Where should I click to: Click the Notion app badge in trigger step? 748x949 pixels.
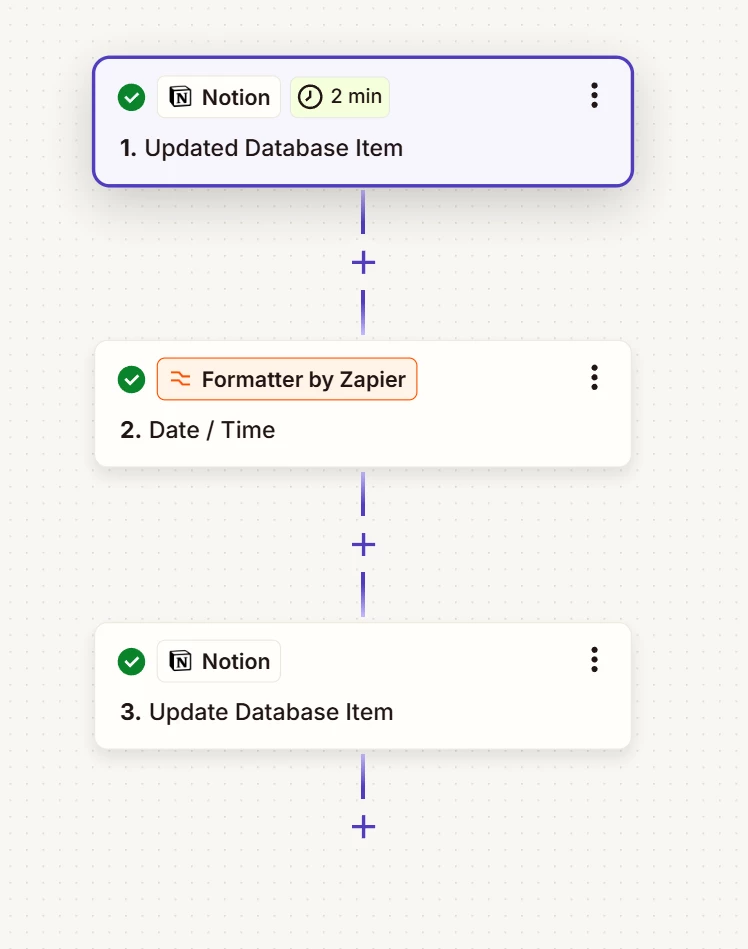tap(218, 97)
